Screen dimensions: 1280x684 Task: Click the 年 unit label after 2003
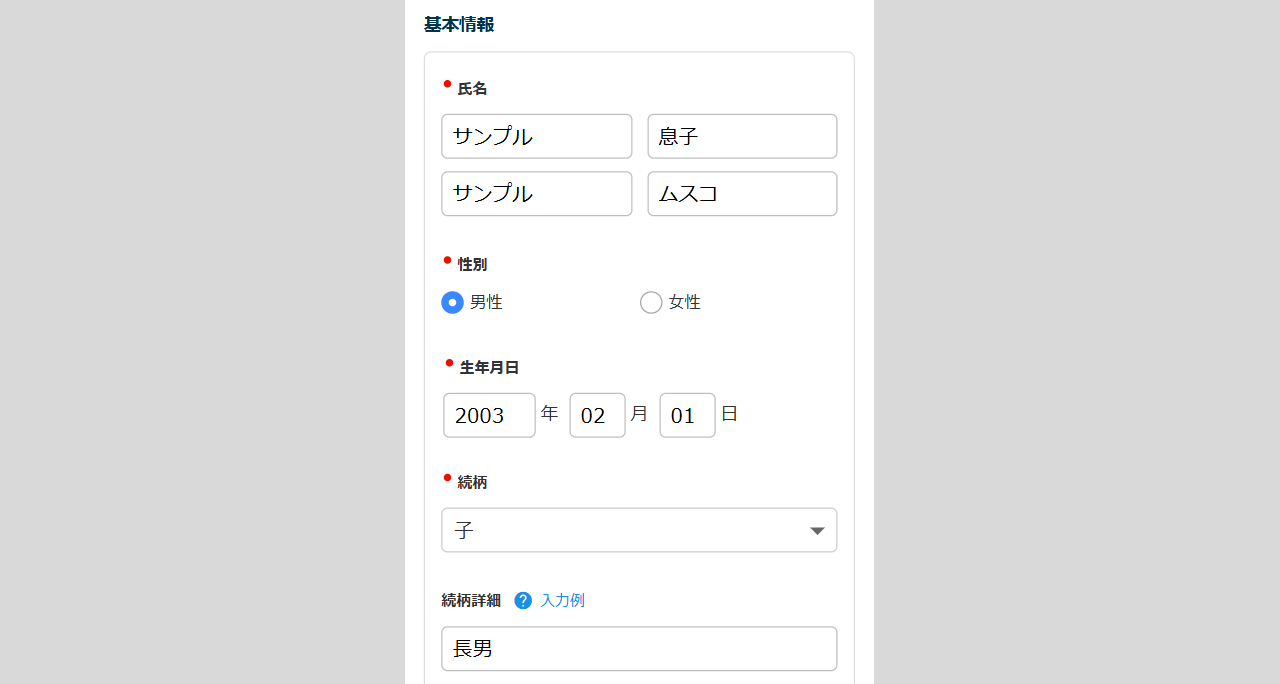click(550, 413)
